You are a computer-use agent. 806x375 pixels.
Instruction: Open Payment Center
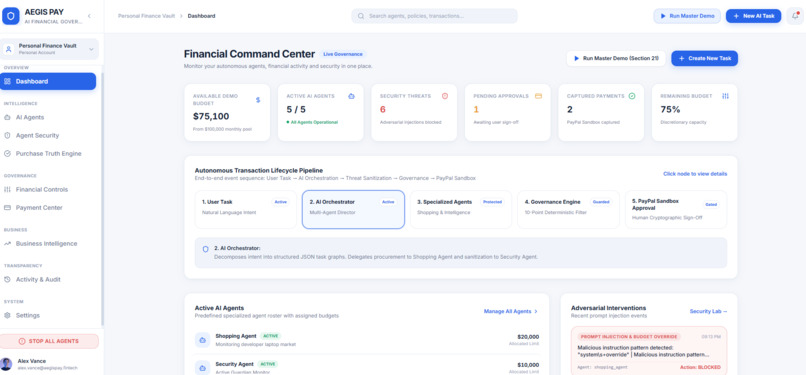click(x=39, y=208)
